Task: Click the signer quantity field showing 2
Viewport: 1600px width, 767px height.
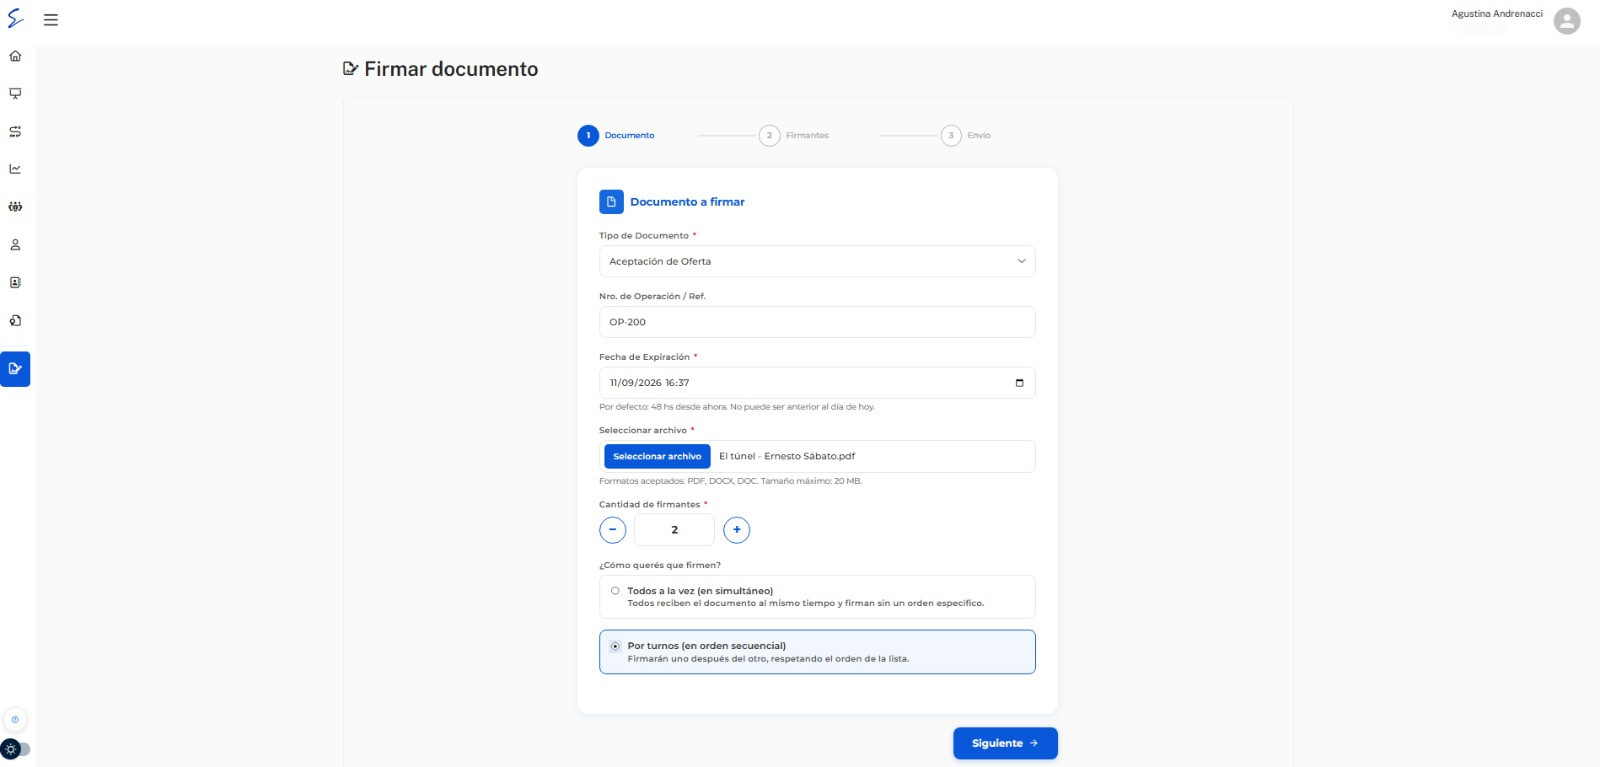Action: pyautogui.click(x=674, y=530)
